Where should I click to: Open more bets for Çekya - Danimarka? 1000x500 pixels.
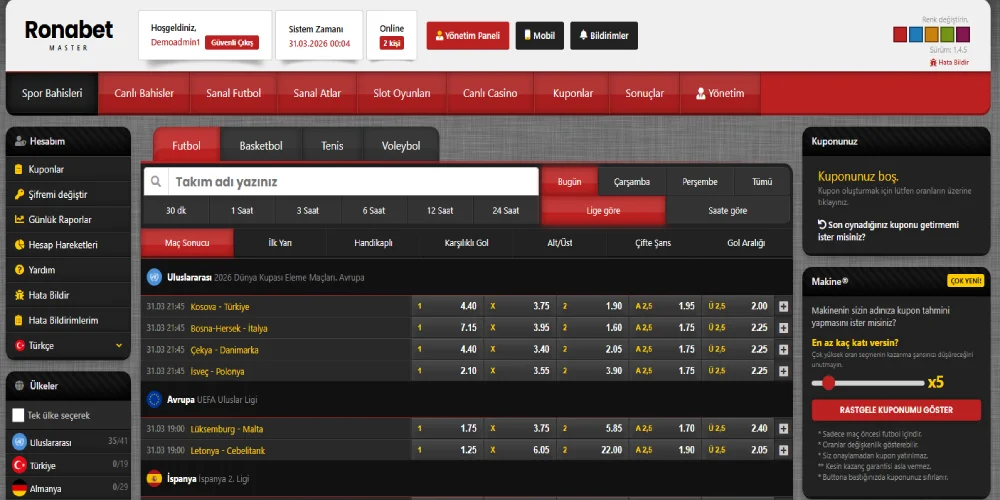click(783, 349)
